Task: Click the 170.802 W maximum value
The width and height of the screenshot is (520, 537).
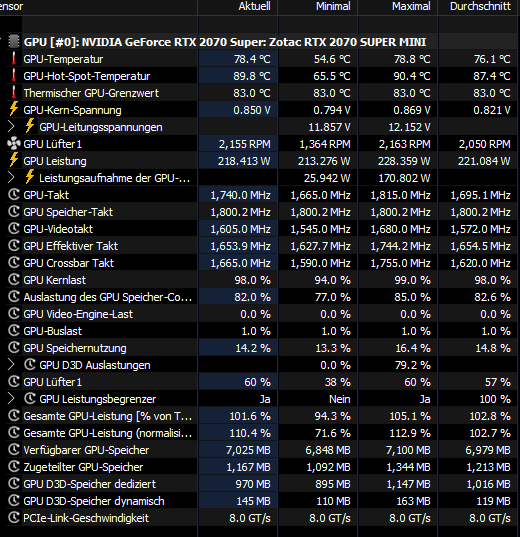Action: tap(405, 178)
